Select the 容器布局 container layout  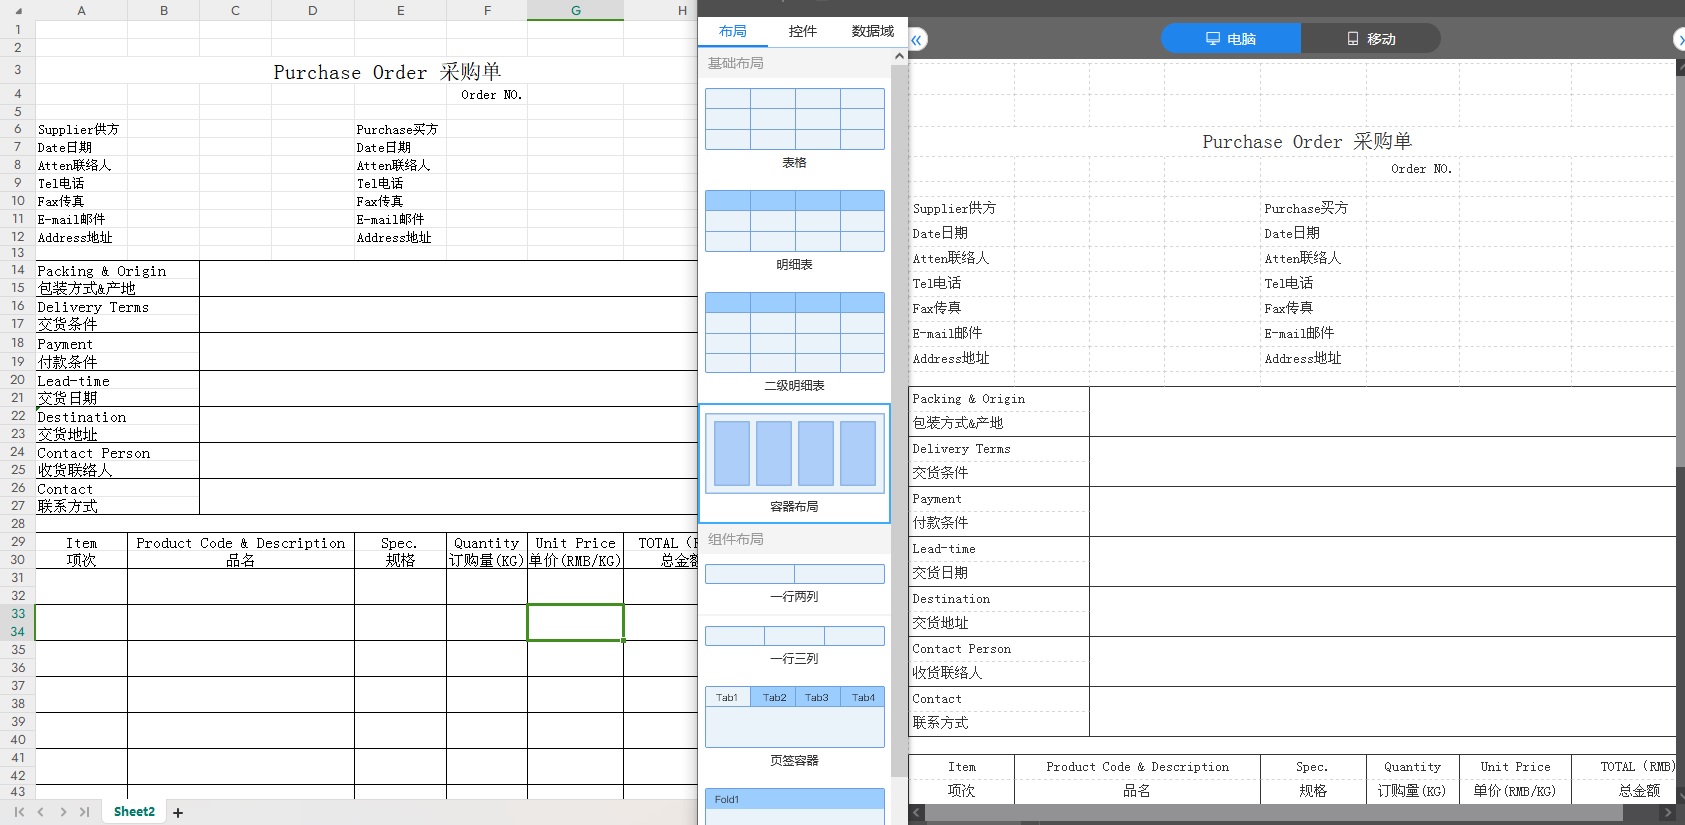(794, 454)
